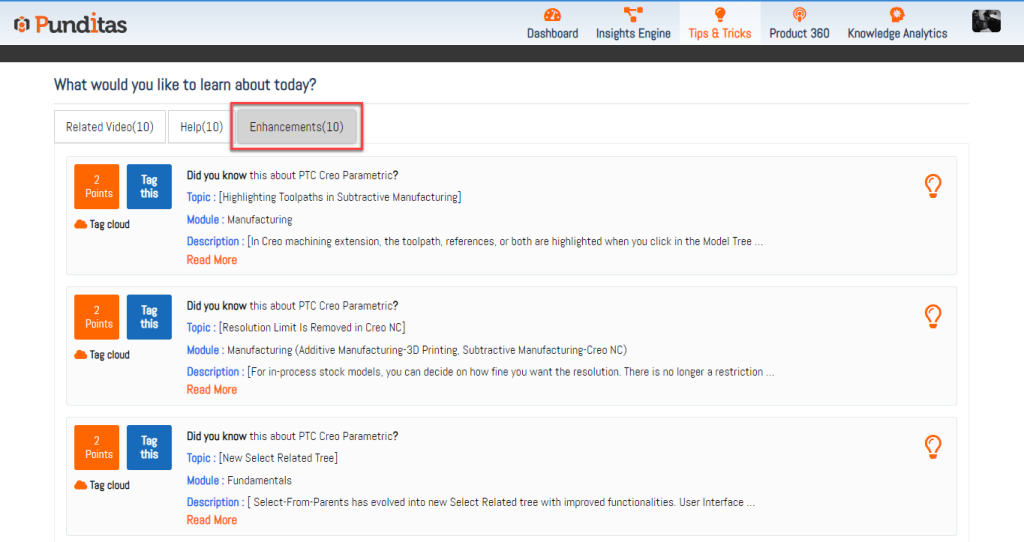Switch to the Related Video(10) tab

(109, 127)
